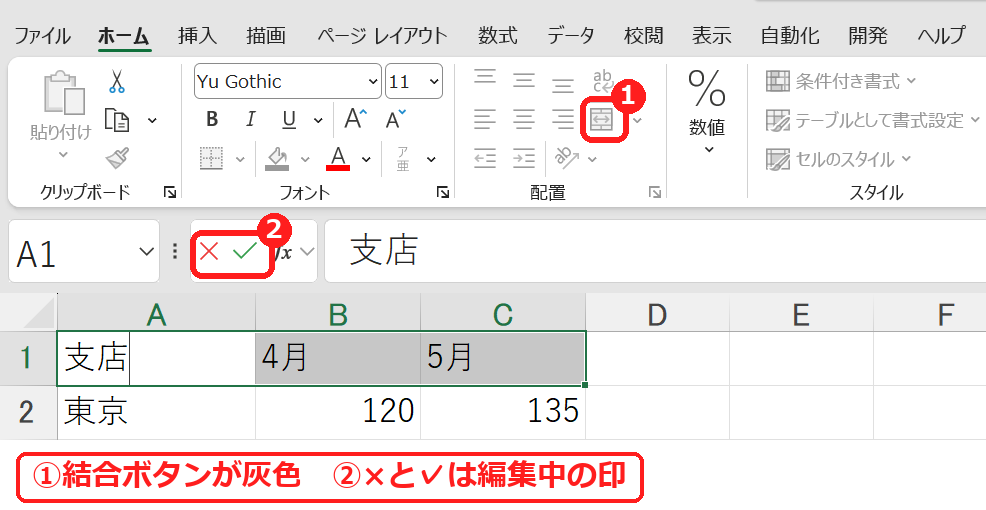Cancel the edit with red X

tap(209, 252)
